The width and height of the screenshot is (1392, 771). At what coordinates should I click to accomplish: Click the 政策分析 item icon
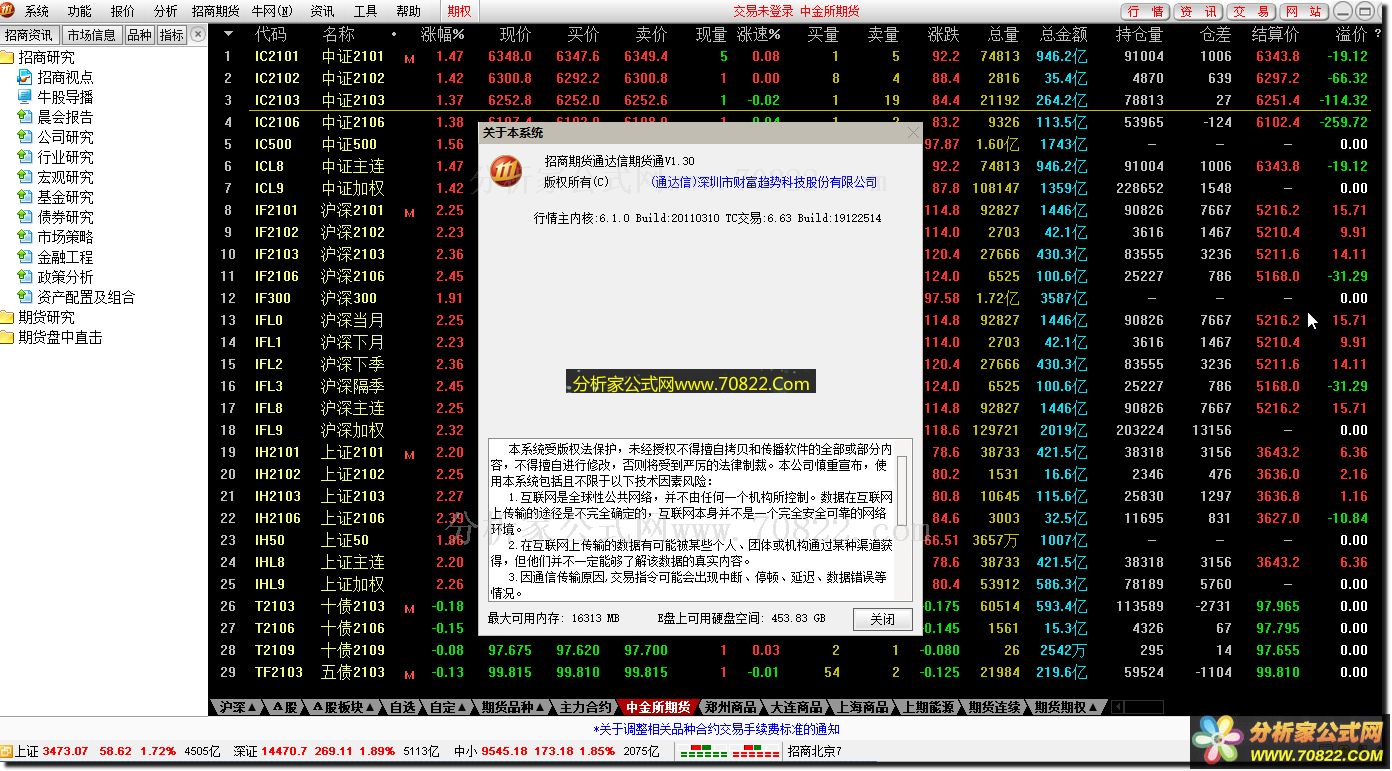coord(26,277)
